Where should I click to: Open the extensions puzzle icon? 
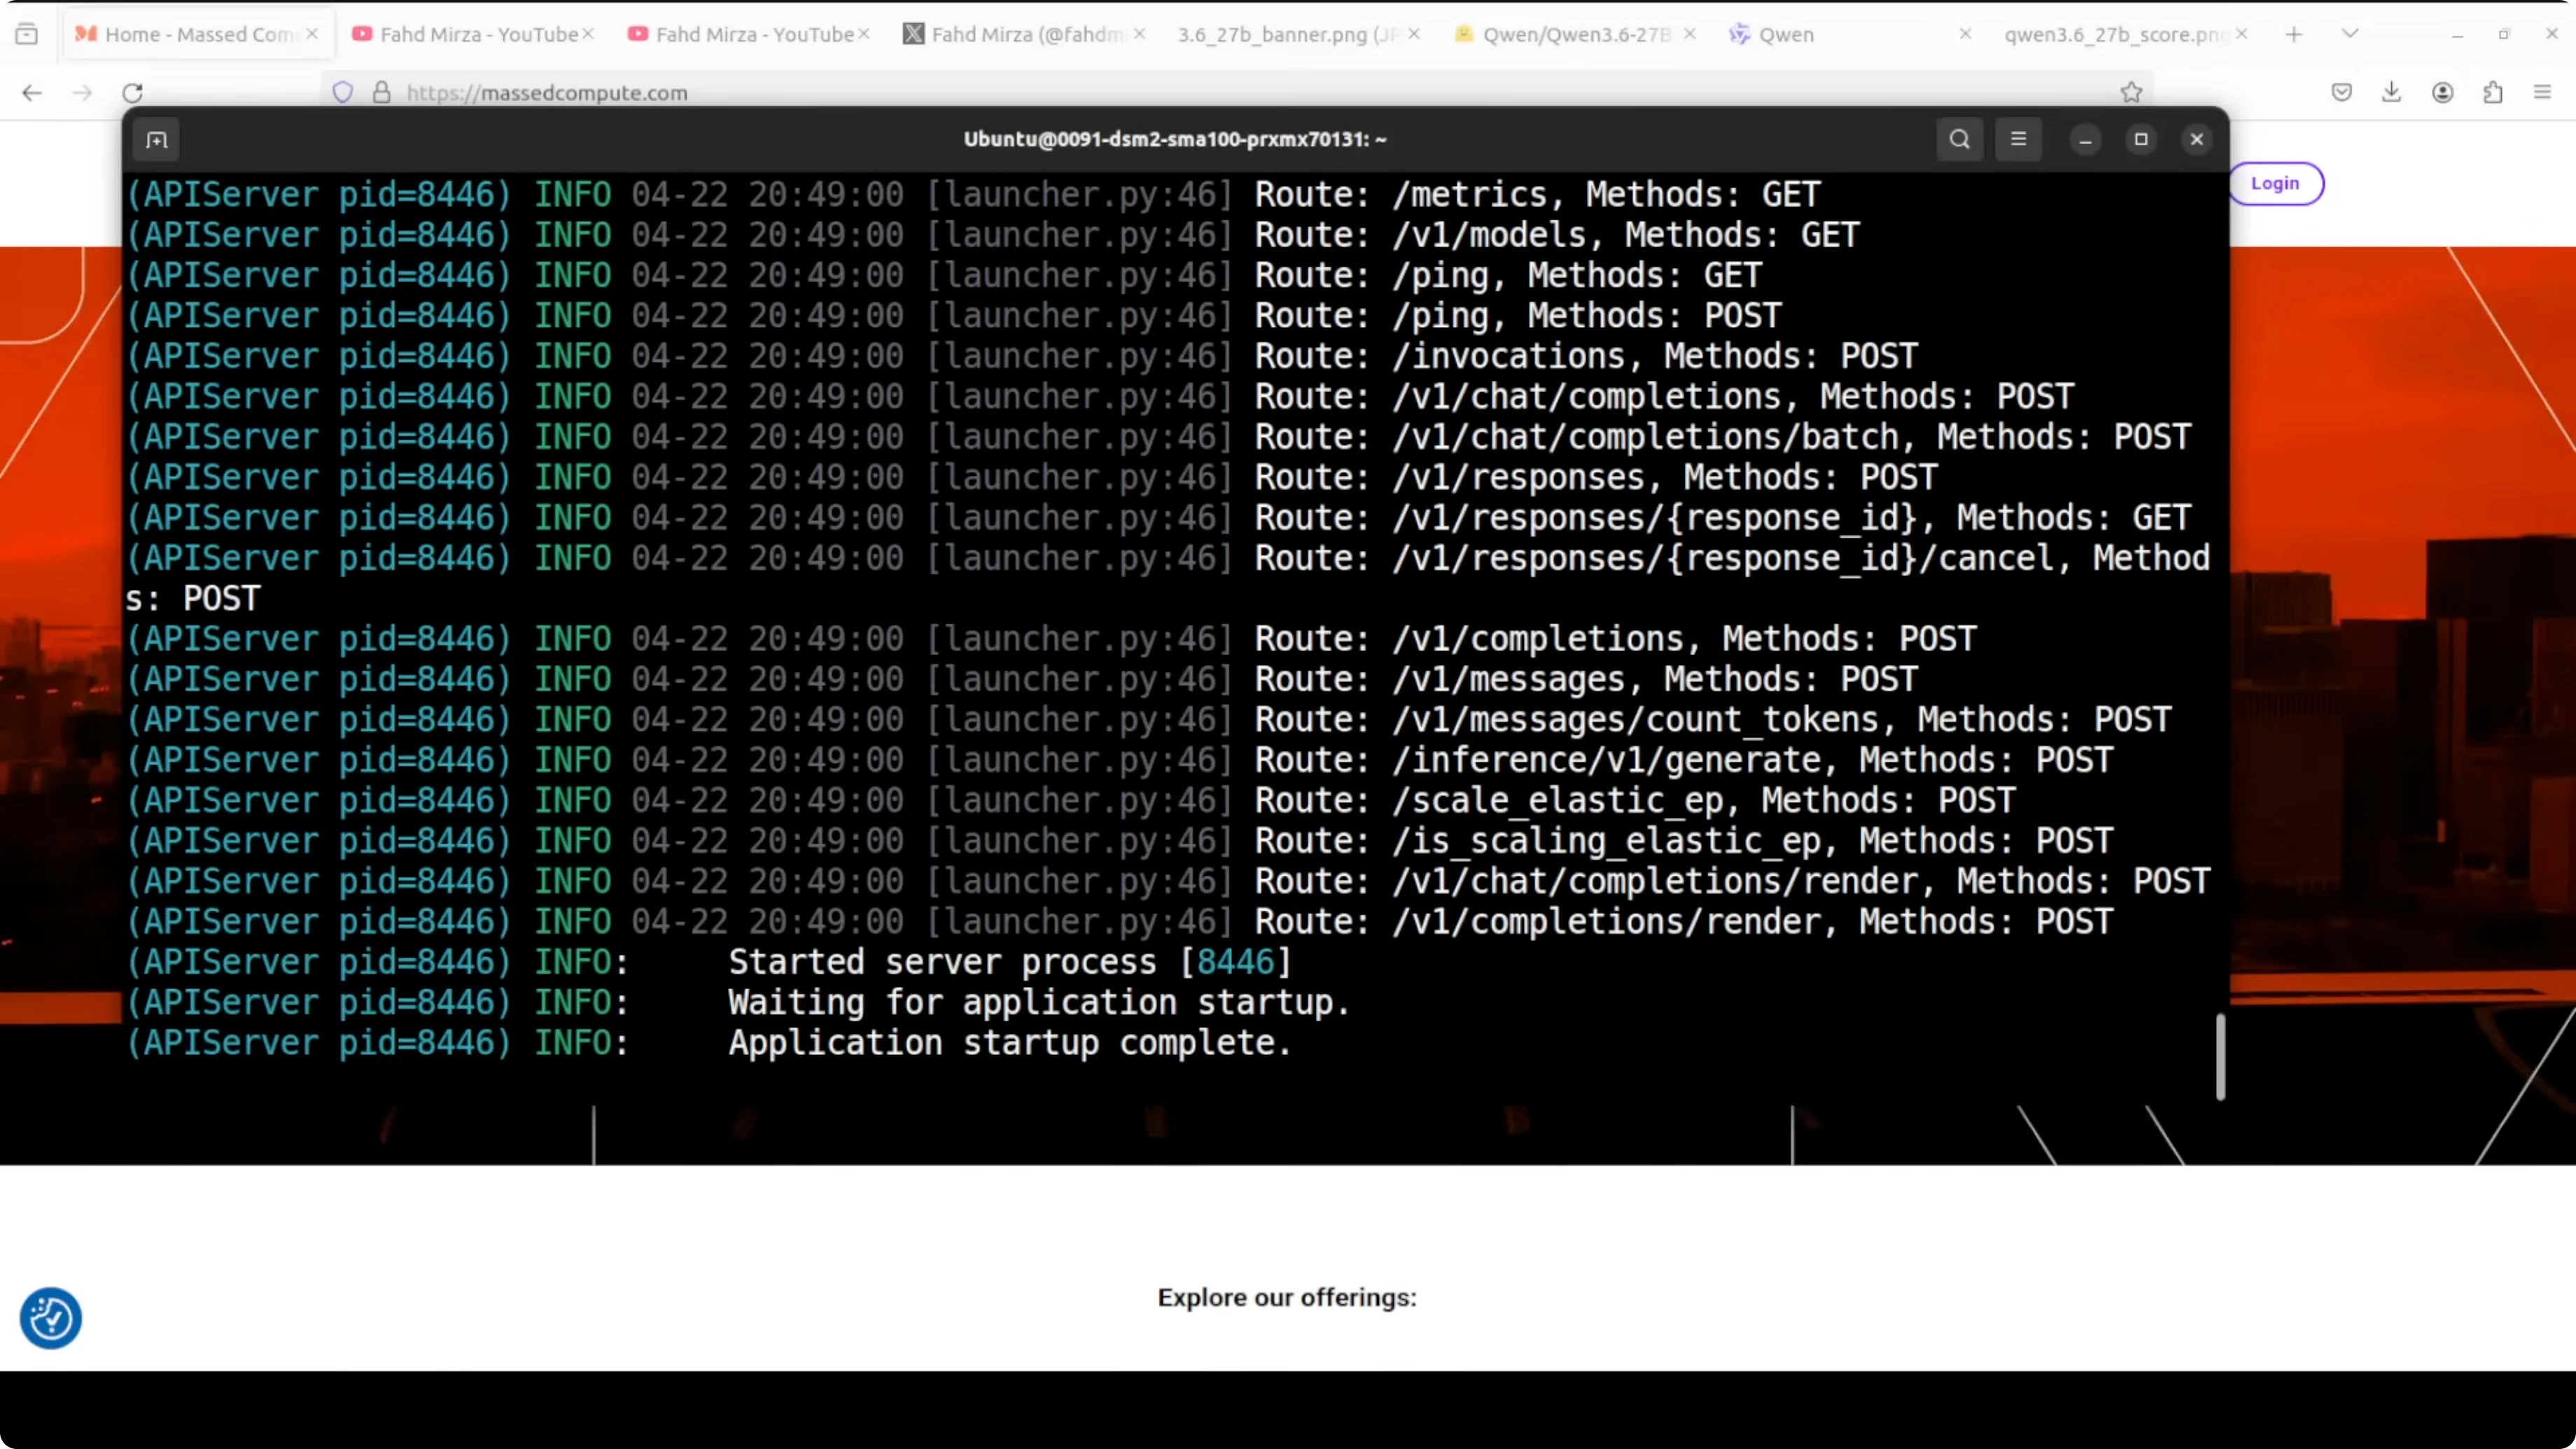2492,92
